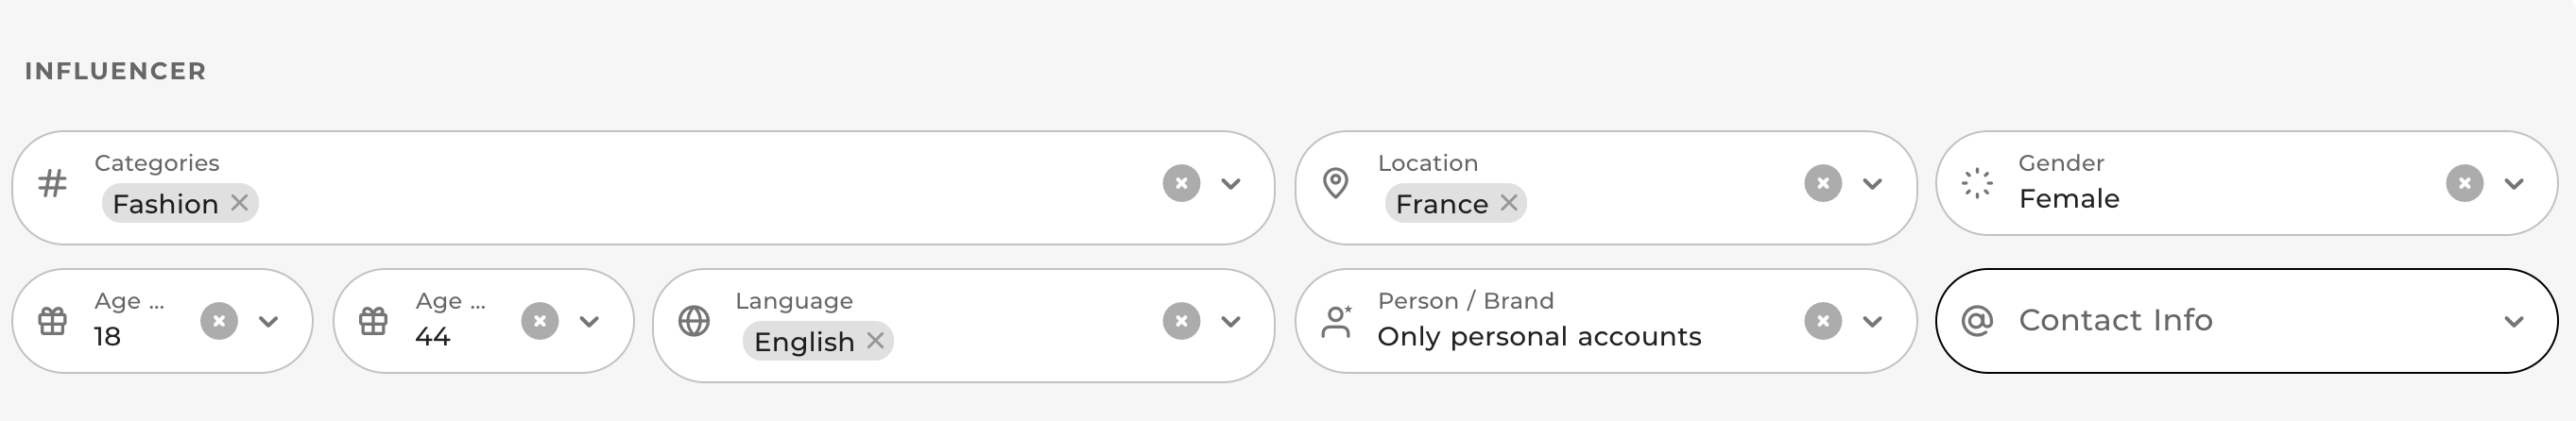Clear the maximum age value 44
The height and width of the screenshot is (421, 2576).
[540, 322]
